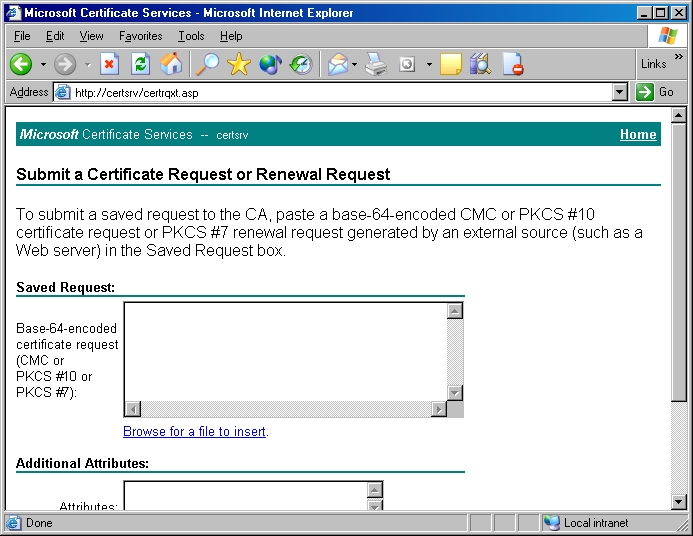The image size is (693, 536).
Task: Expand the Edit button dropdown arrow
Action: click(x=429, y=65)
